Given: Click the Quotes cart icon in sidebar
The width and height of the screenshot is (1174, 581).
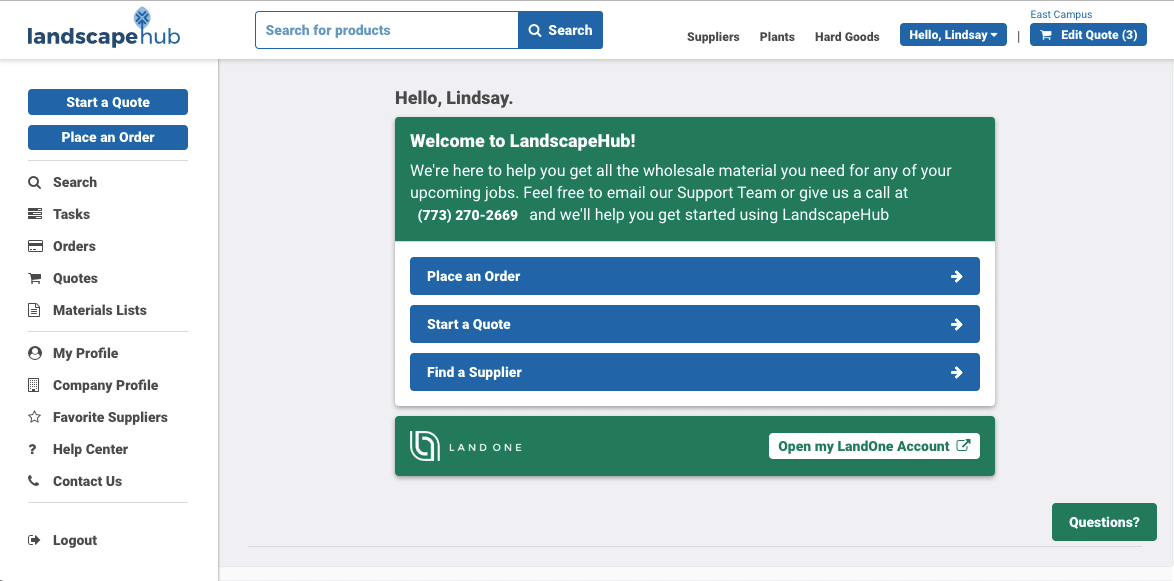Looking at the screenshot, I should pos(34,279).
